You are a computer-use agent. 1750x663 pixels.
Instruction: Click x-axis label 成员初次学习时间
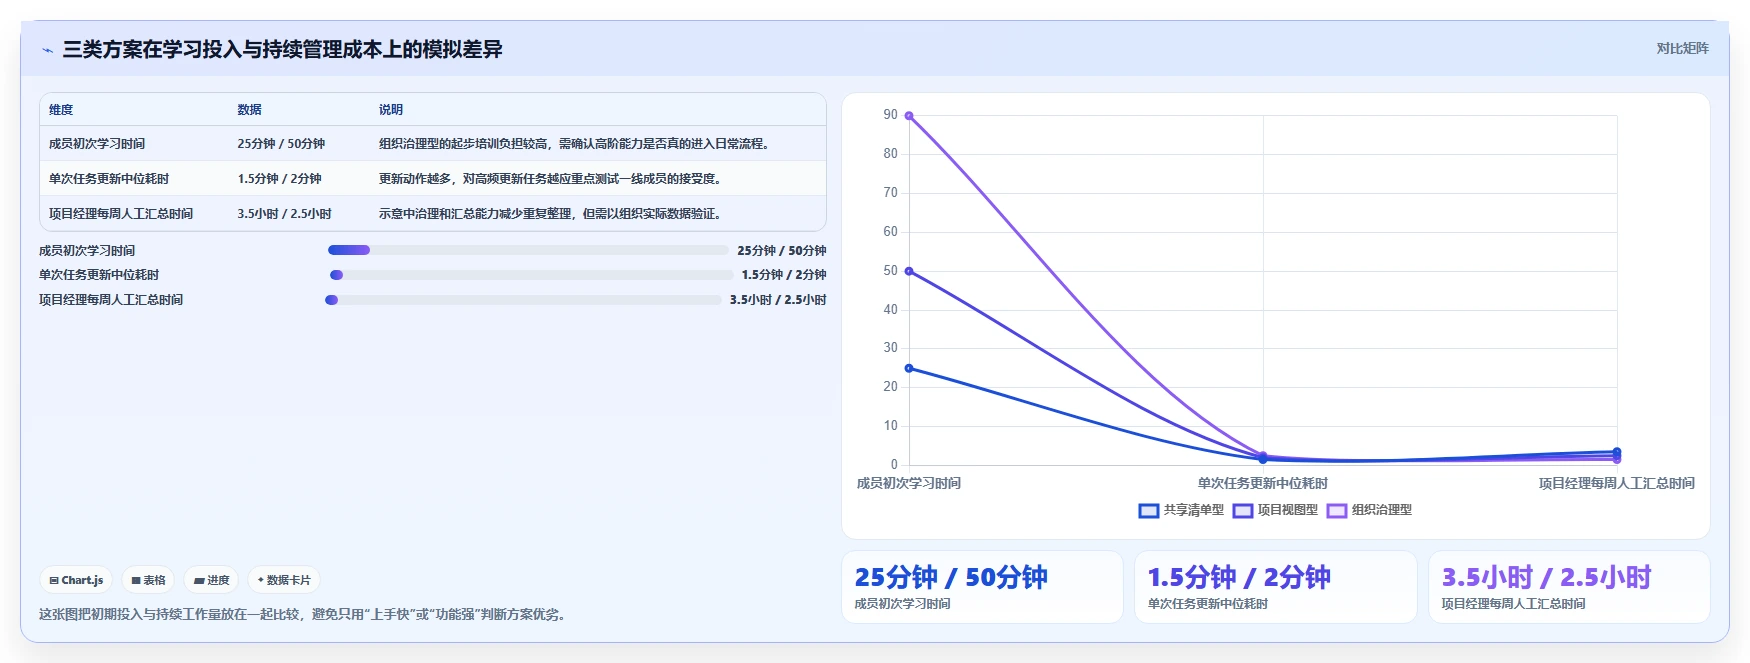pyautogui.click(x=909, y=483)
